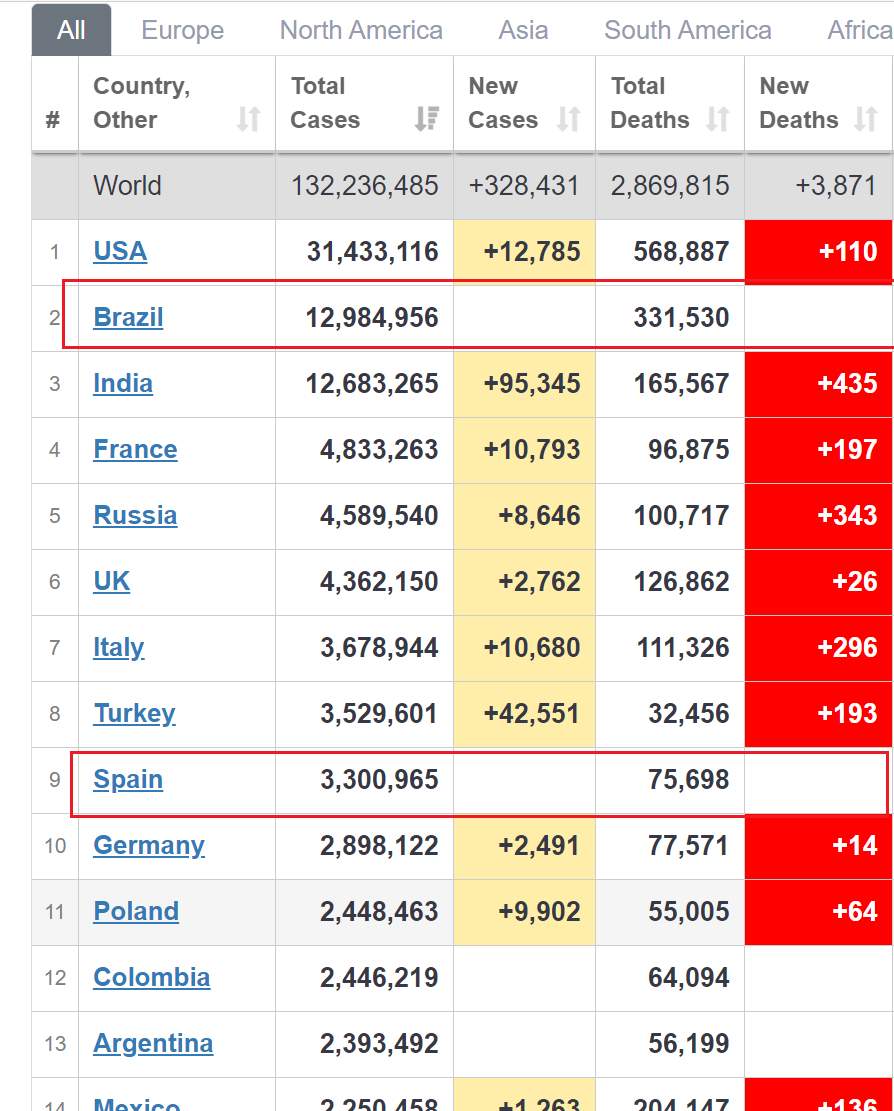Open the North America tab
Screen dimensions: 894x1111
tap(361, 30)
